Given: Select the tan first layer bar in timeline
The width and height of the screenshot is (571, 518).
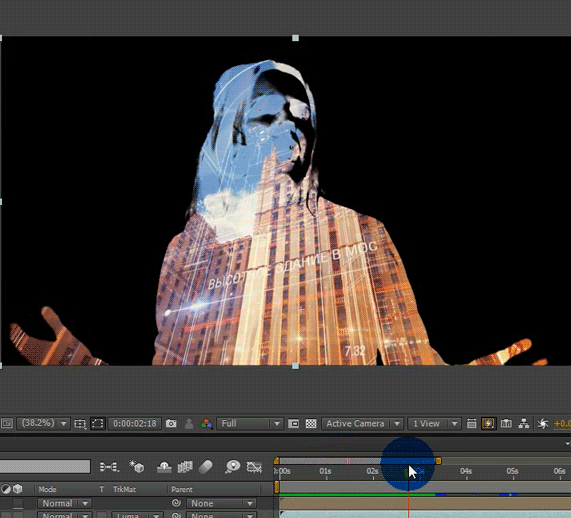Looking at the screenshot, I should 425,503.
